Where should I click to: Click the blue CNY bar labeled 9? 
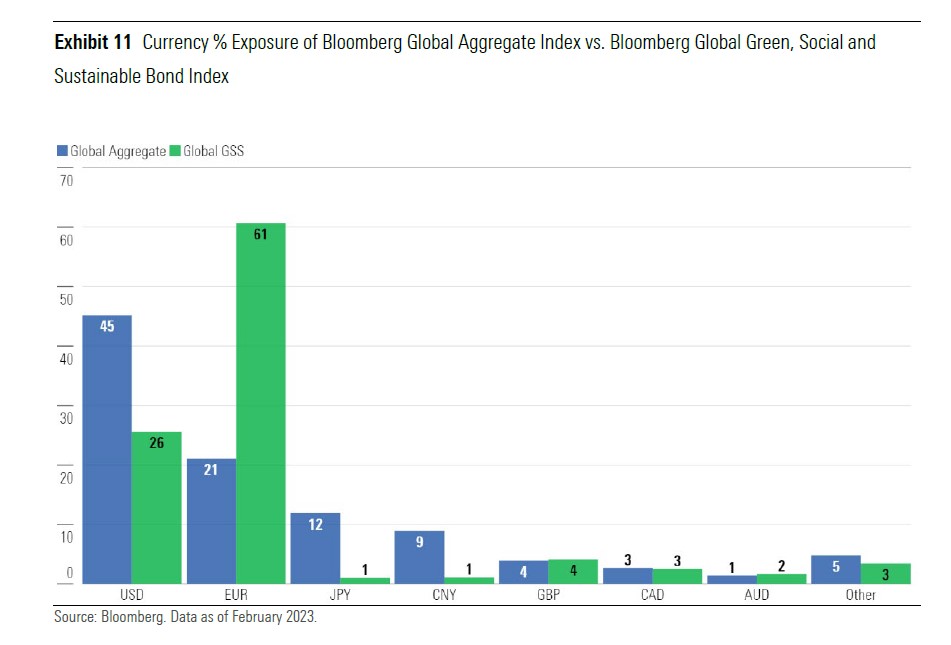pyautogui.click(x=419, y=557)
